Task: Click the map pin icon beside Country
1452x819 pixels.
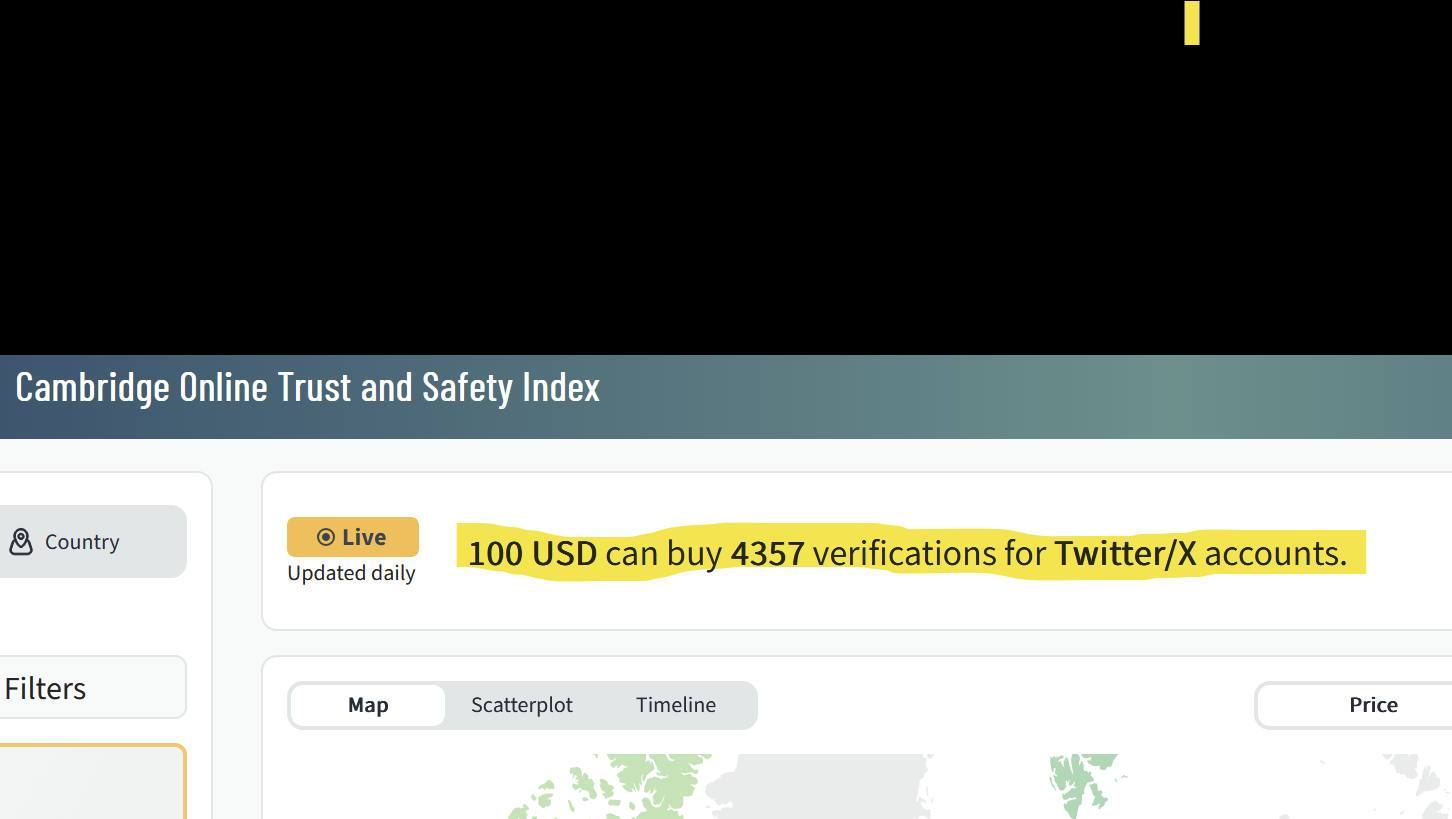Action: point(21,542)
